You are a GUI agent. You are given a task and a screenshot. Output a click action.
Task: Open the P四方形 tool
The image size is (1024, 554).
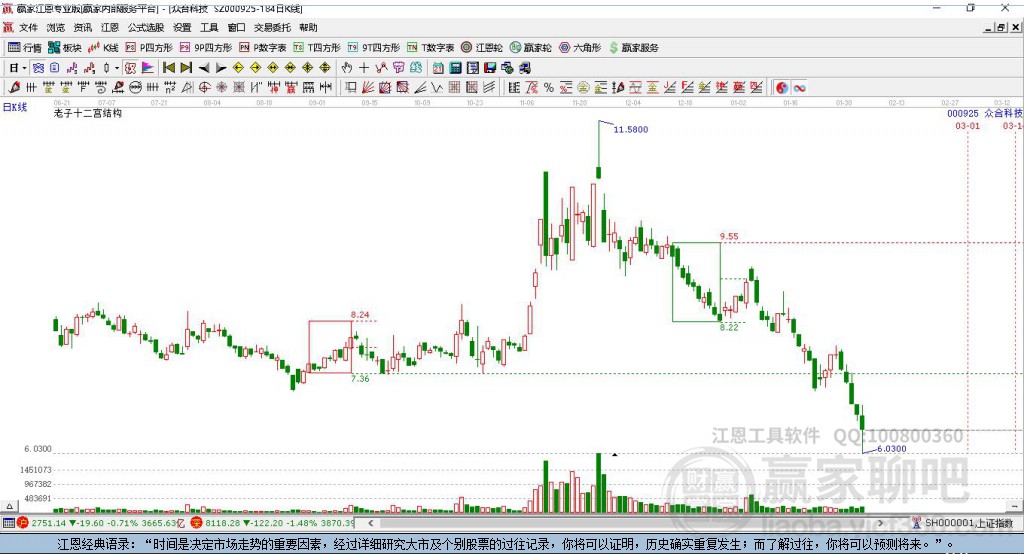coord(149,48)
